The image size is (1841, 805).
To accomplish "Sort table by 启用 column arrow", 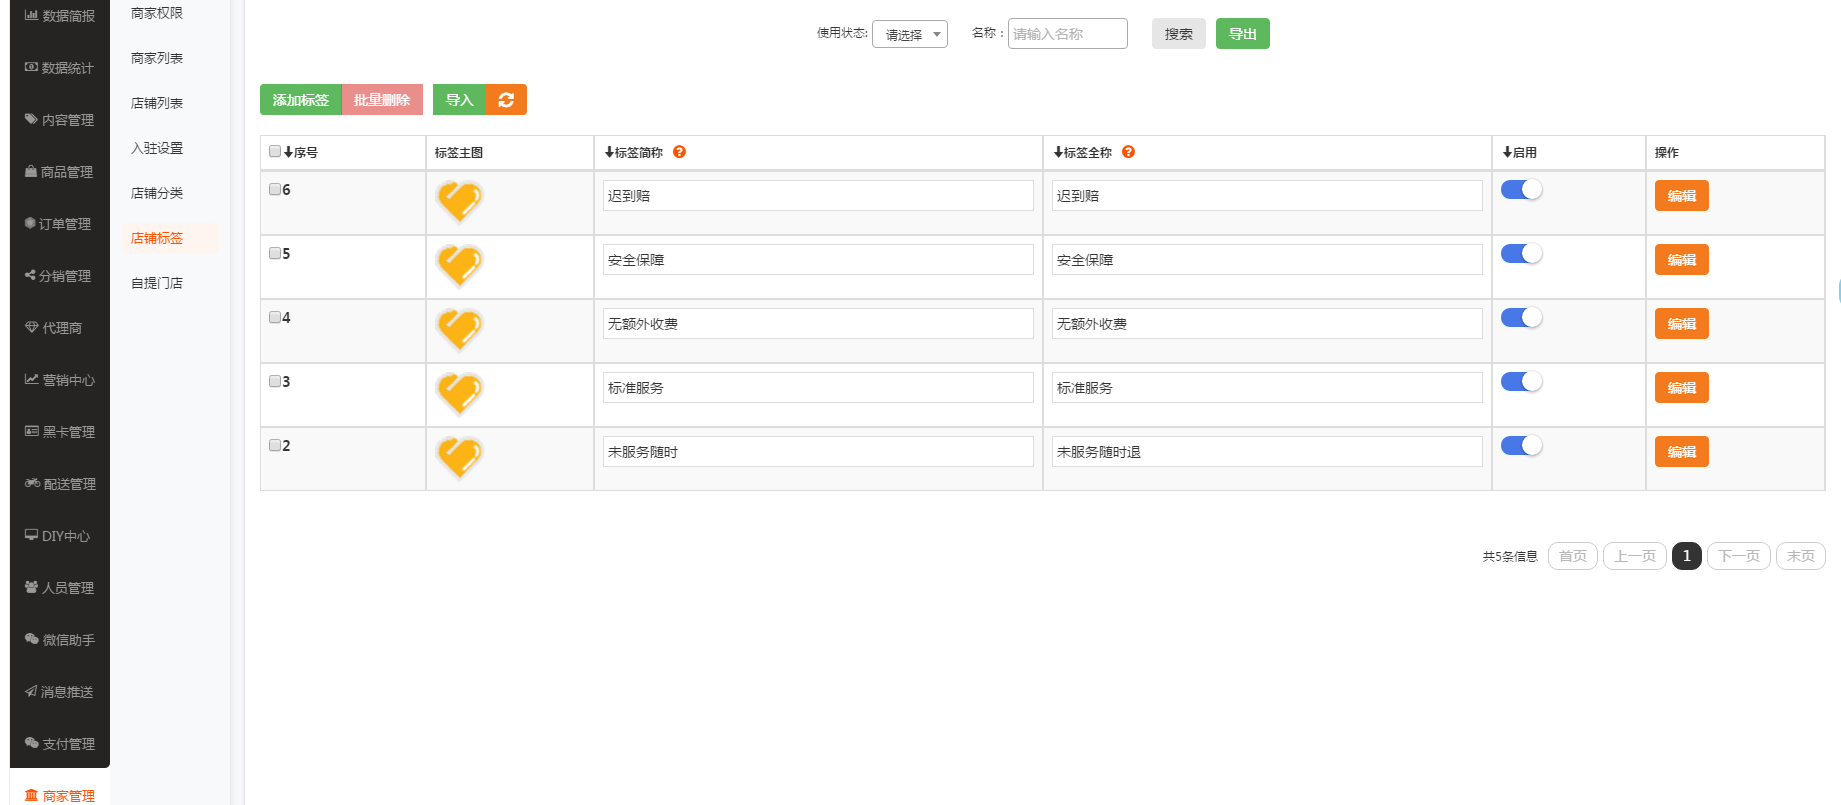I will coord(1507,153).
